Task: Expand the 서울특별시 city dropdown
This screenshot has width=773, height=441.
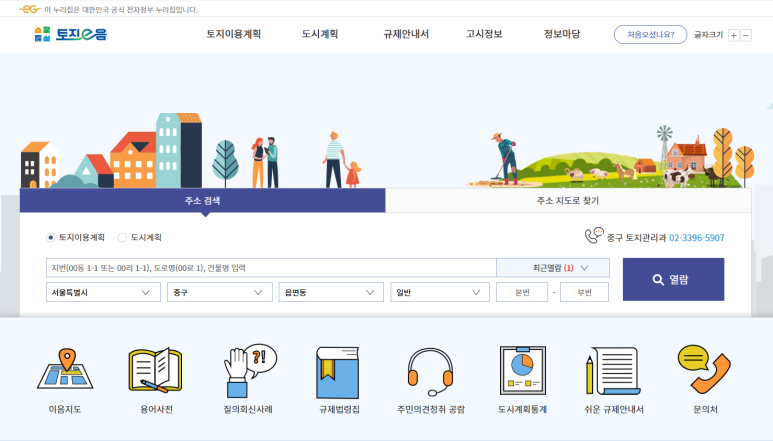Action: [x=103, y=292]
